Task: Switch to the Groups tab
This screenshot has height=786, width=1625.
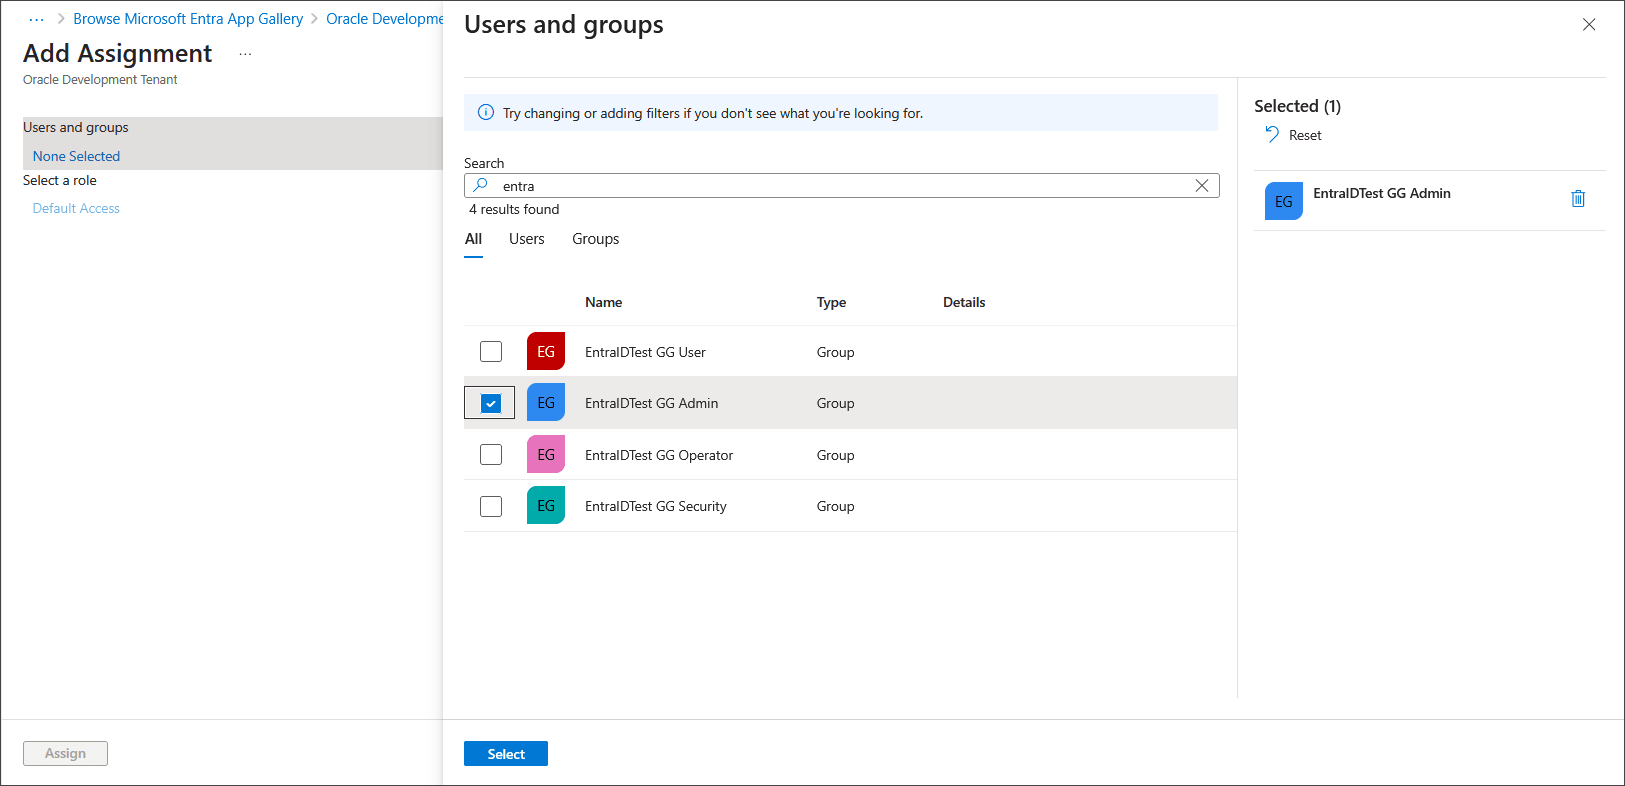Action: click(595, 239)
